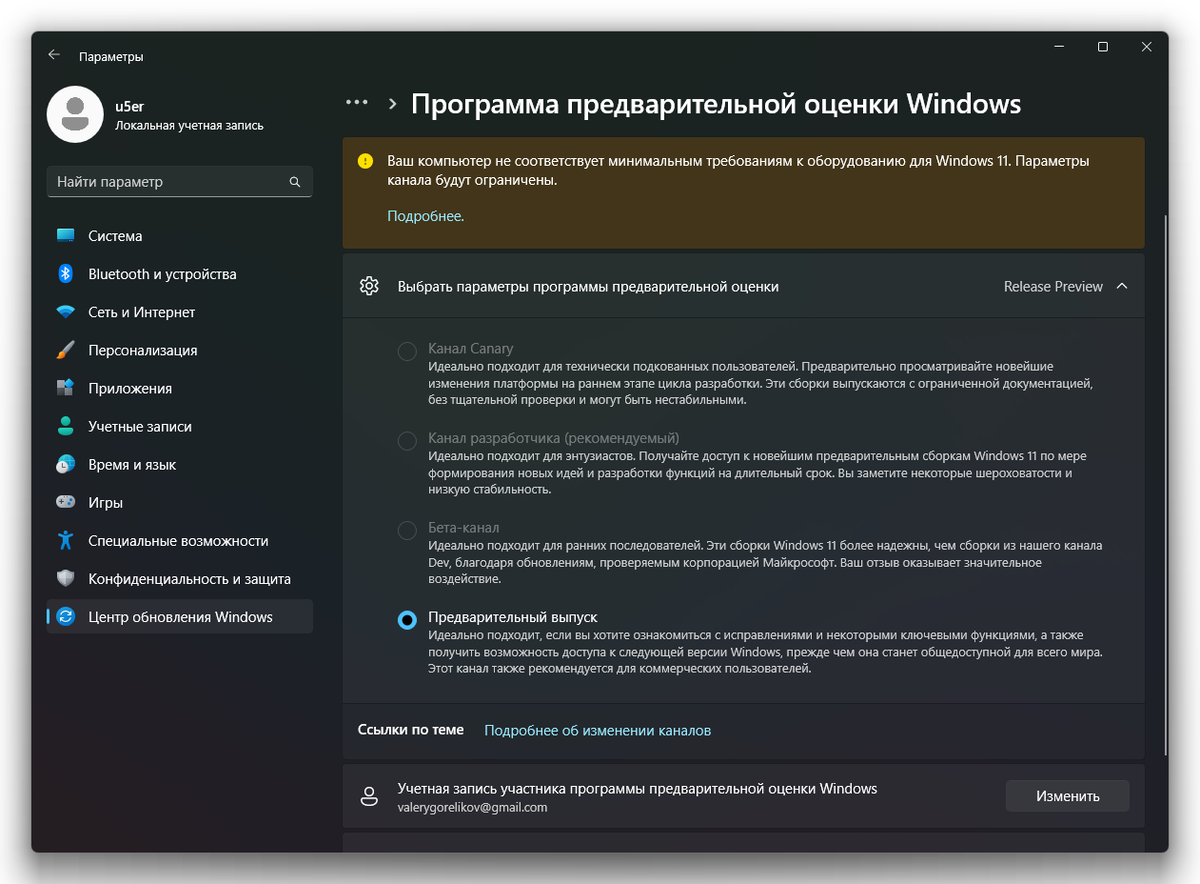
Task: Open Приложения settings
Action: [x=180, y=388]
